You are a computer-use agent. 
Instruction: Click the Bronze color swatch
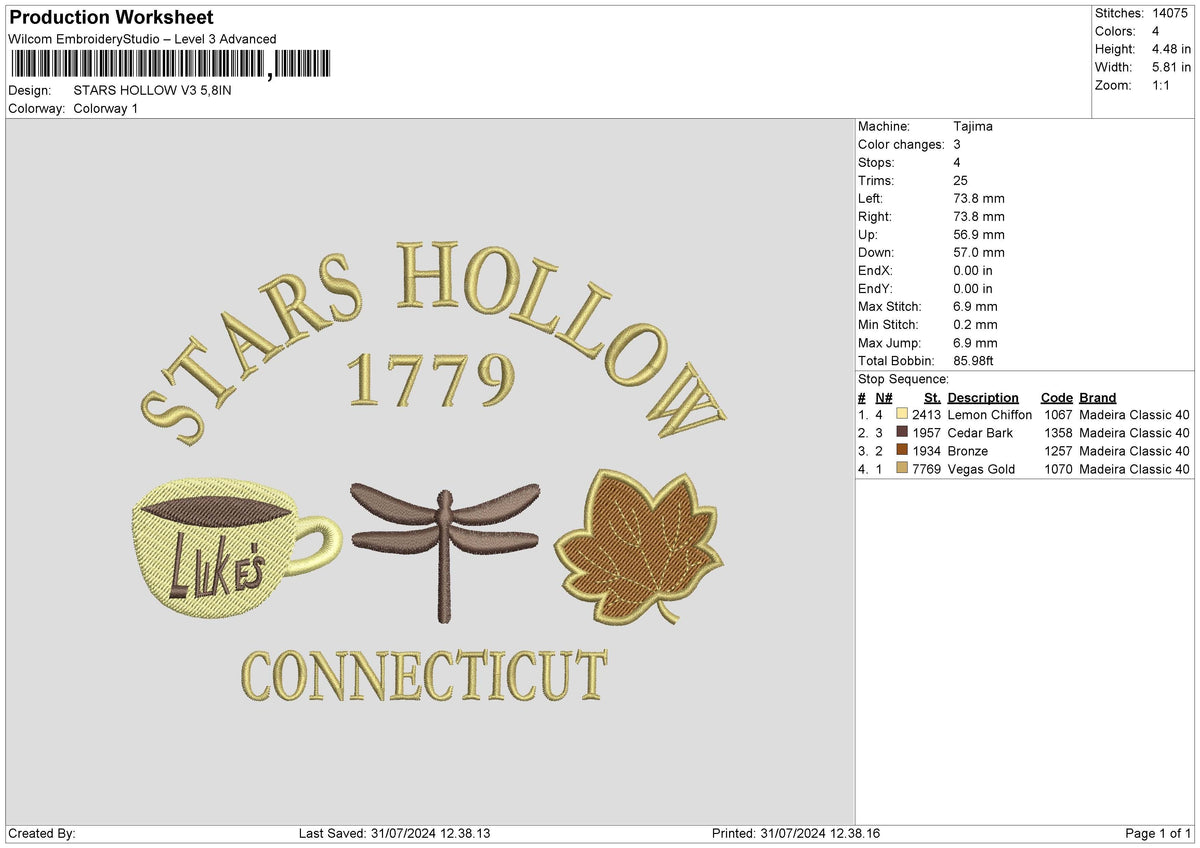tap(903, 451)
